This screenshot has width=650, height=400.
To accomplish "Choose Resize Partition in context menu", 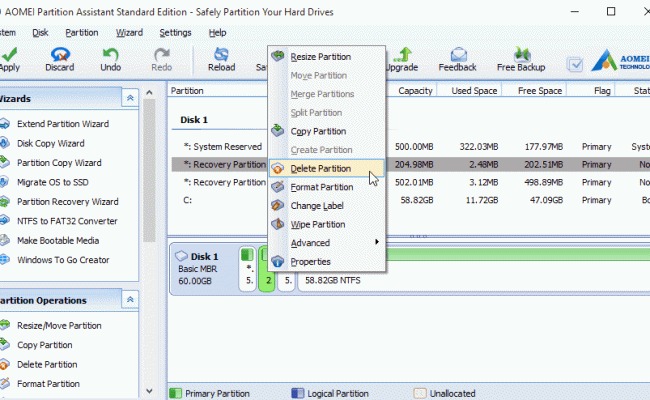I will [x=327, y=56].
